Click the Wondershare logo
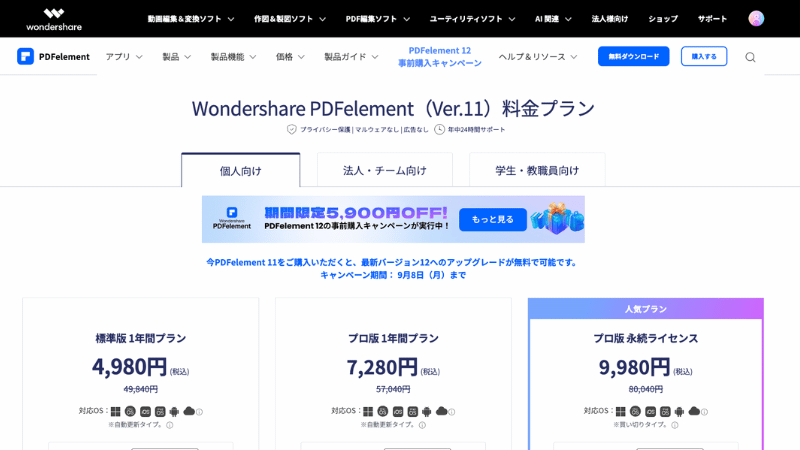The image size is (800, 450). (54, 19)
